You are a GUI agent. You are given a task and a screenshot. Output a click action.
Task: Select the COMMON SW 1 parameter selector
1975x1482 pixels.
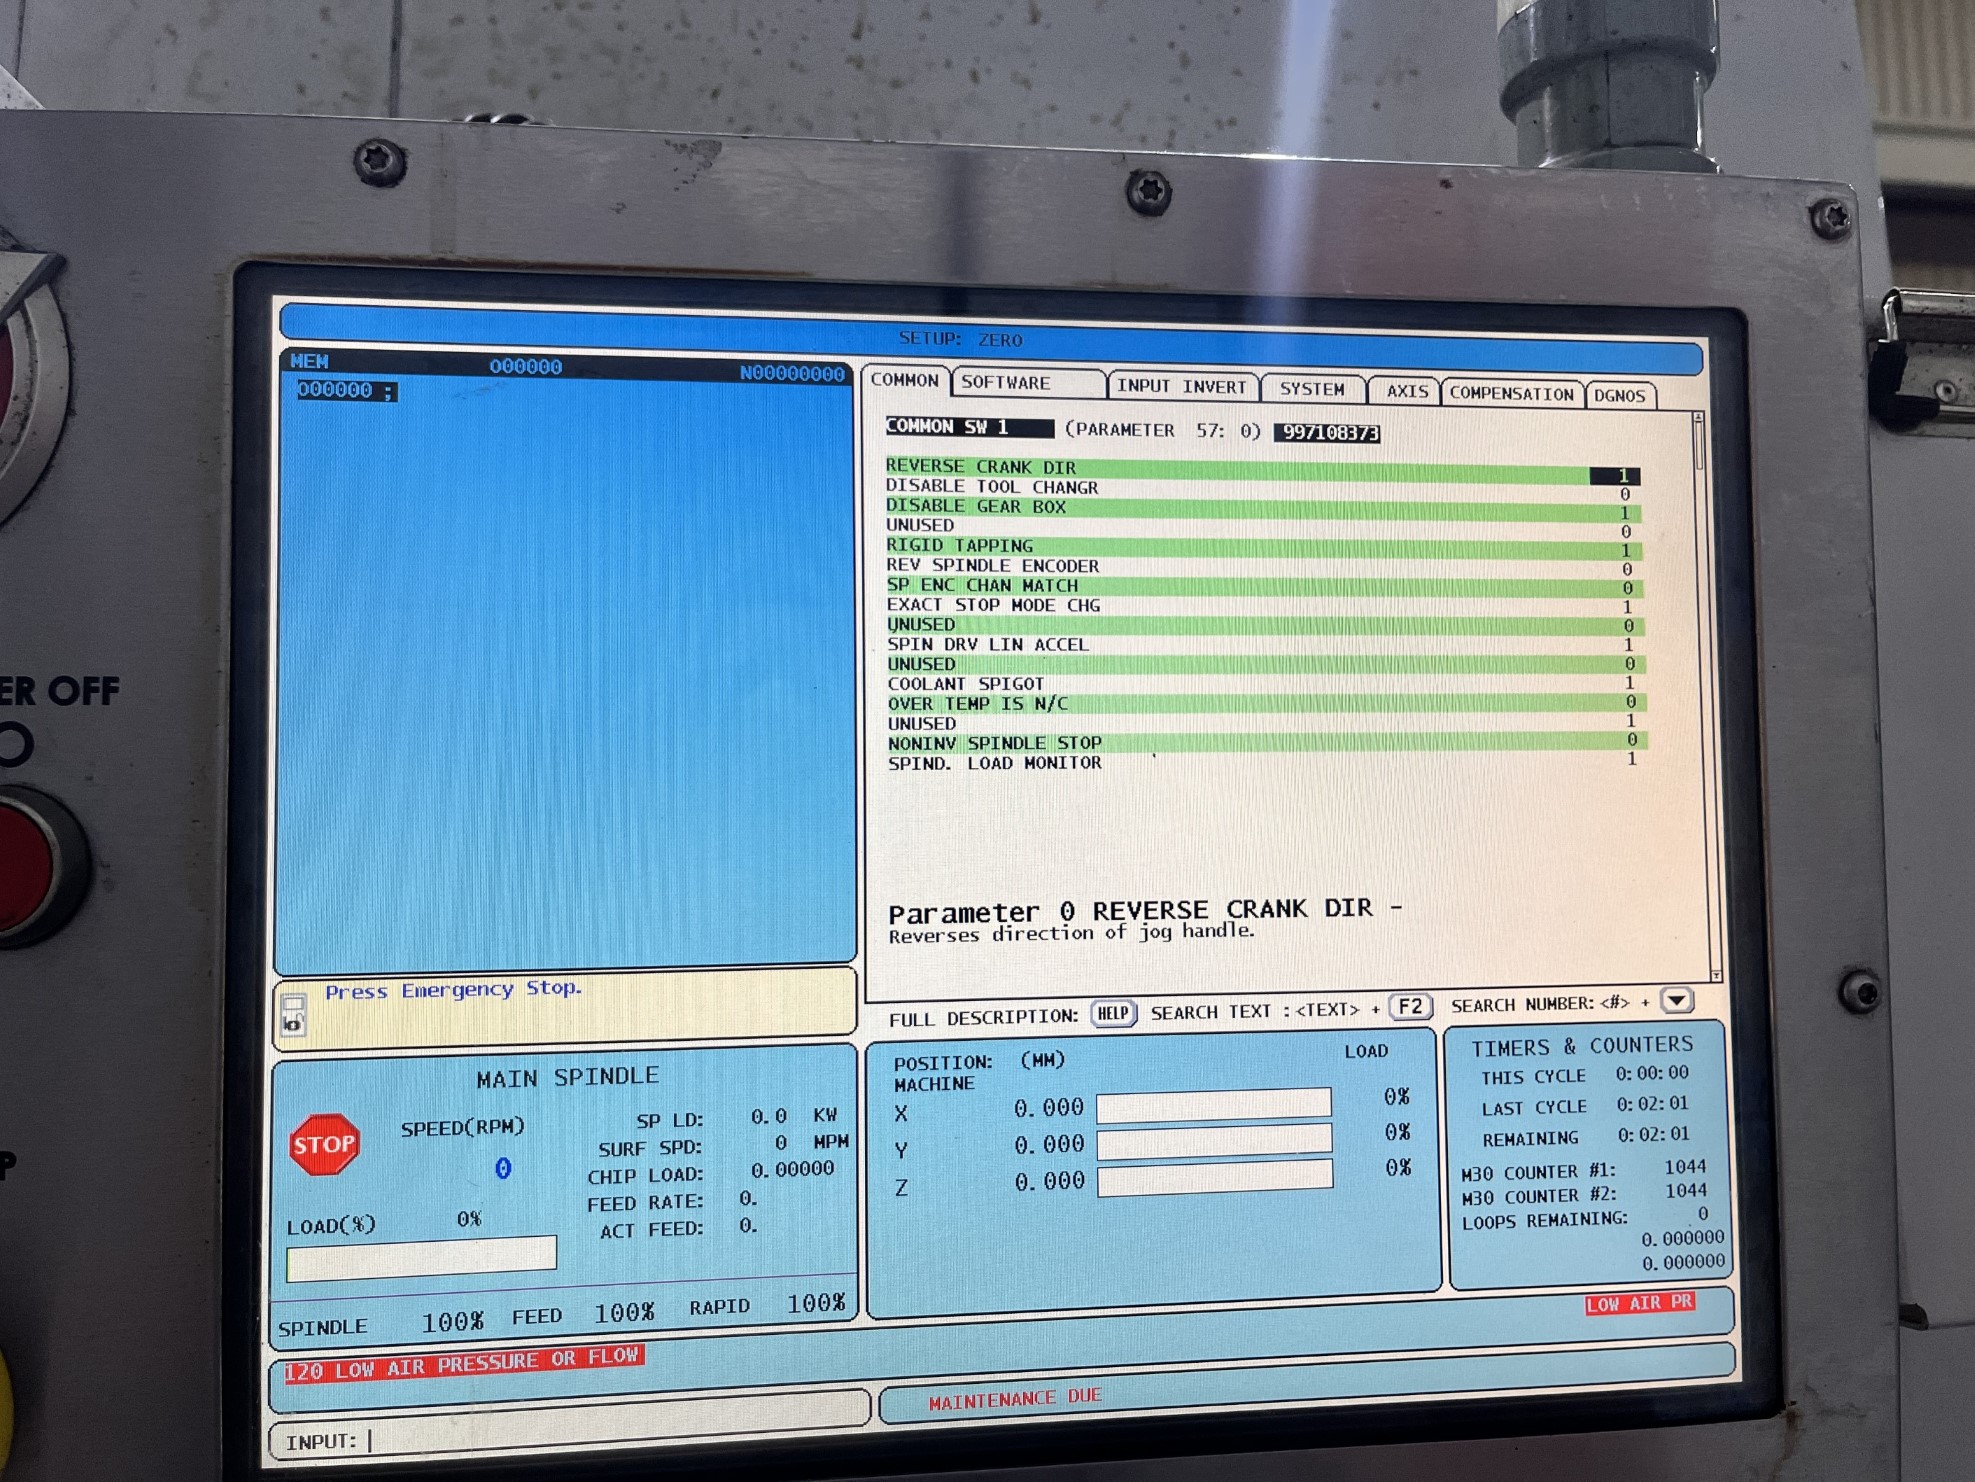coord(968,427)
